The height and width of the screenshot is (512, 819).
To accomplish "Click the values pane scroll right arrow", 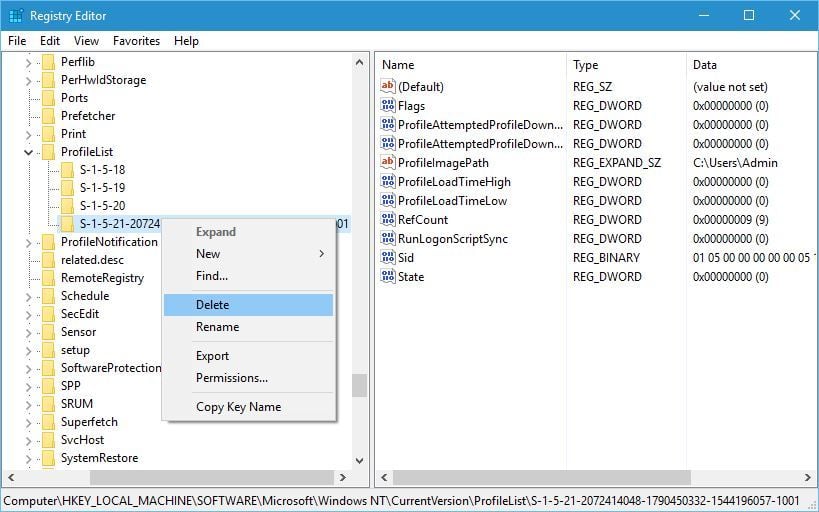I will pyautogui.click(x=808, y=477).
